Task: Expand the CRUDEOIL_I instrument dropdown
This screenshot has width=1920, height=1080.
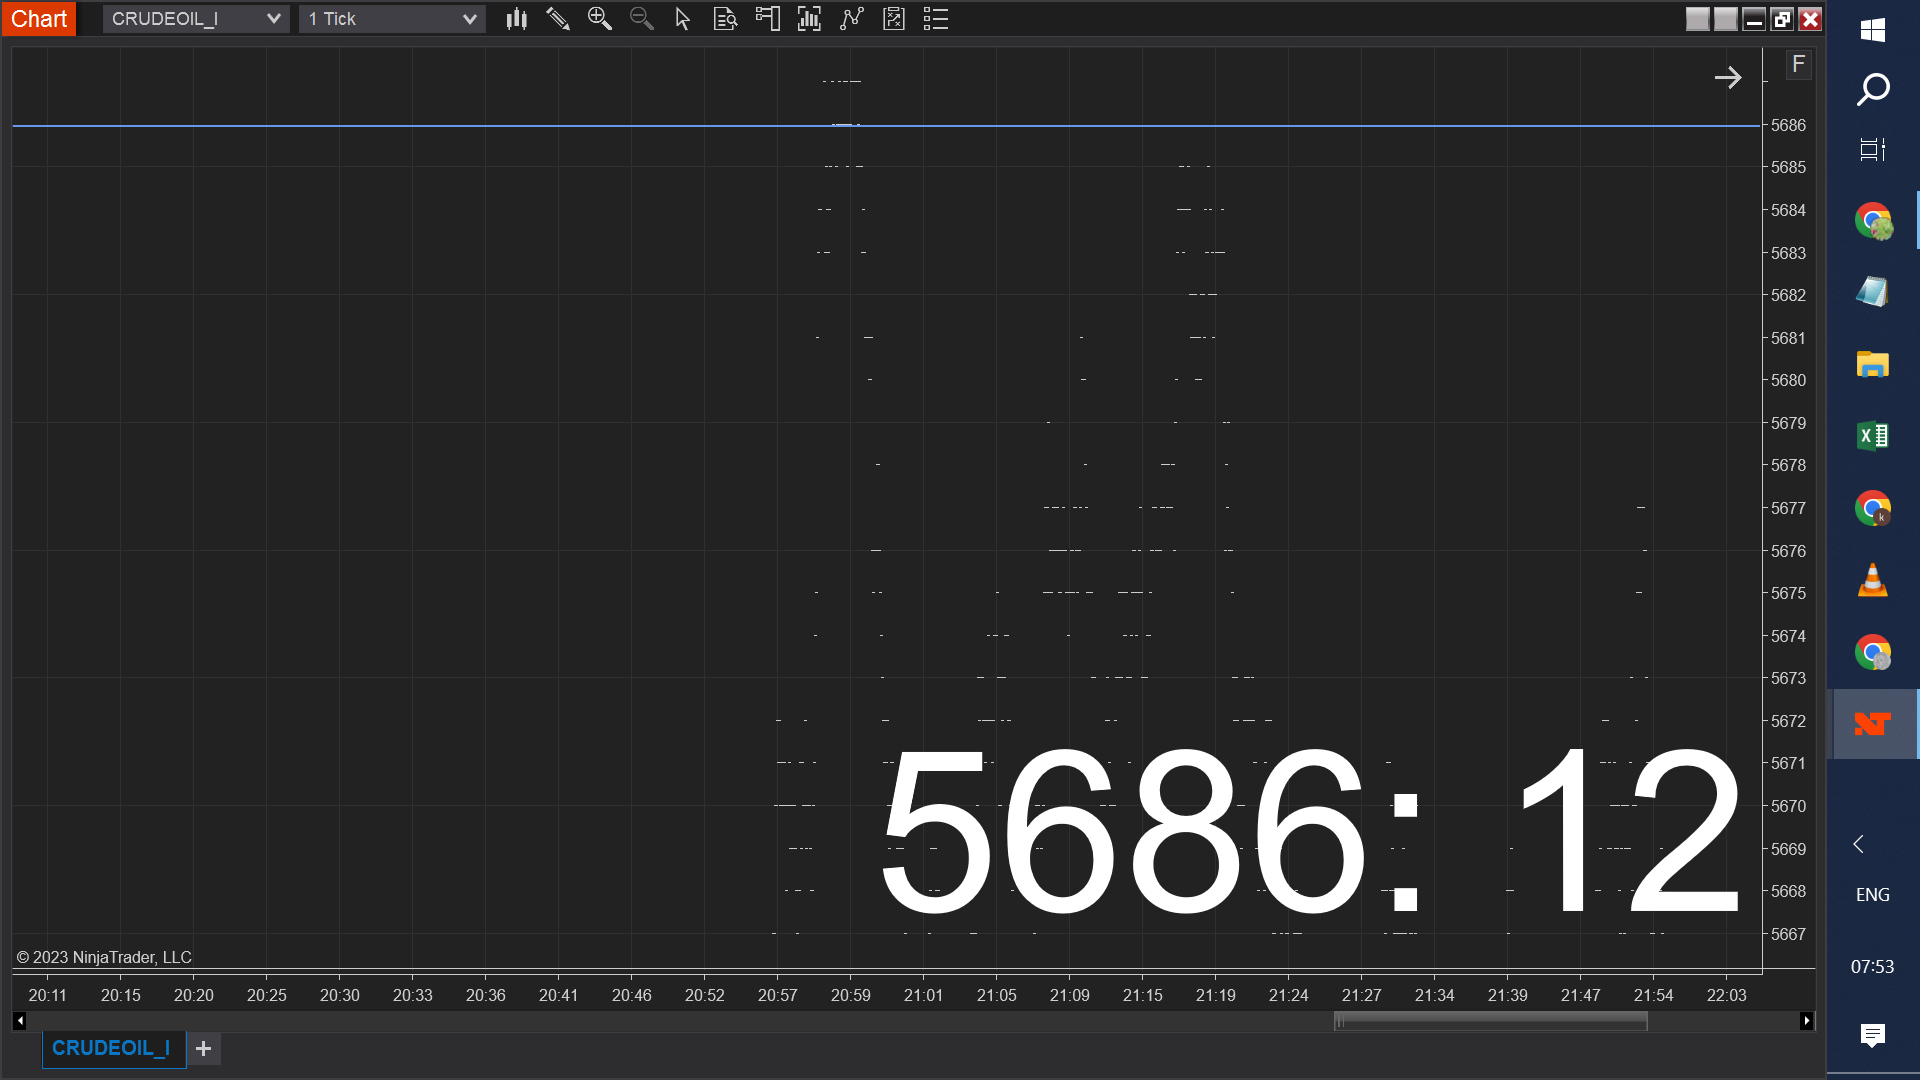Action: click(x=273, y=19)
